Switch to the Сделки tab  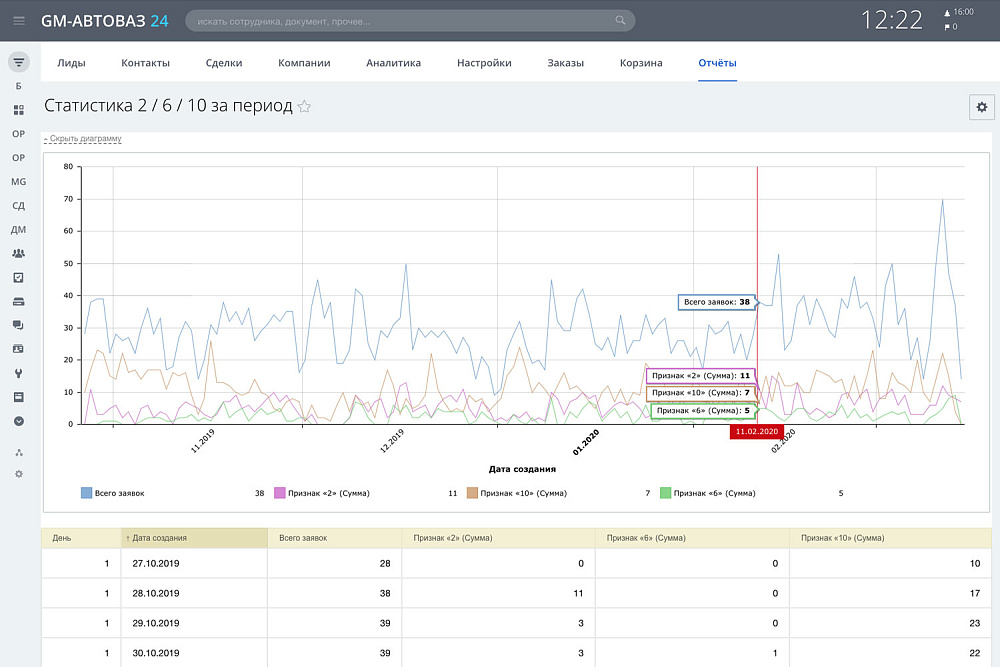[224, 62]
